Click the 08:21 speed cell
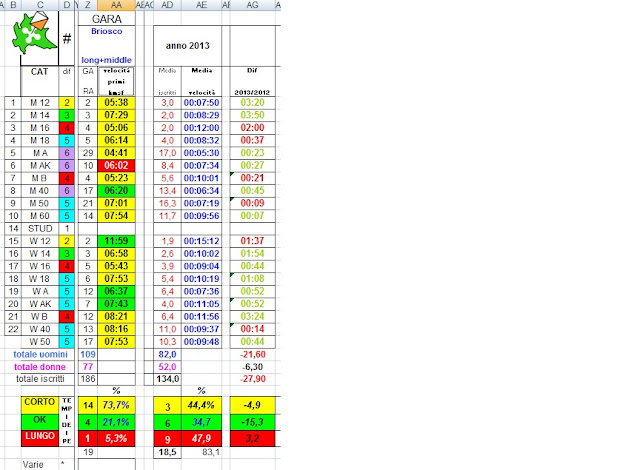The width and height of the screenshot is (640, 470). (116, 317)
